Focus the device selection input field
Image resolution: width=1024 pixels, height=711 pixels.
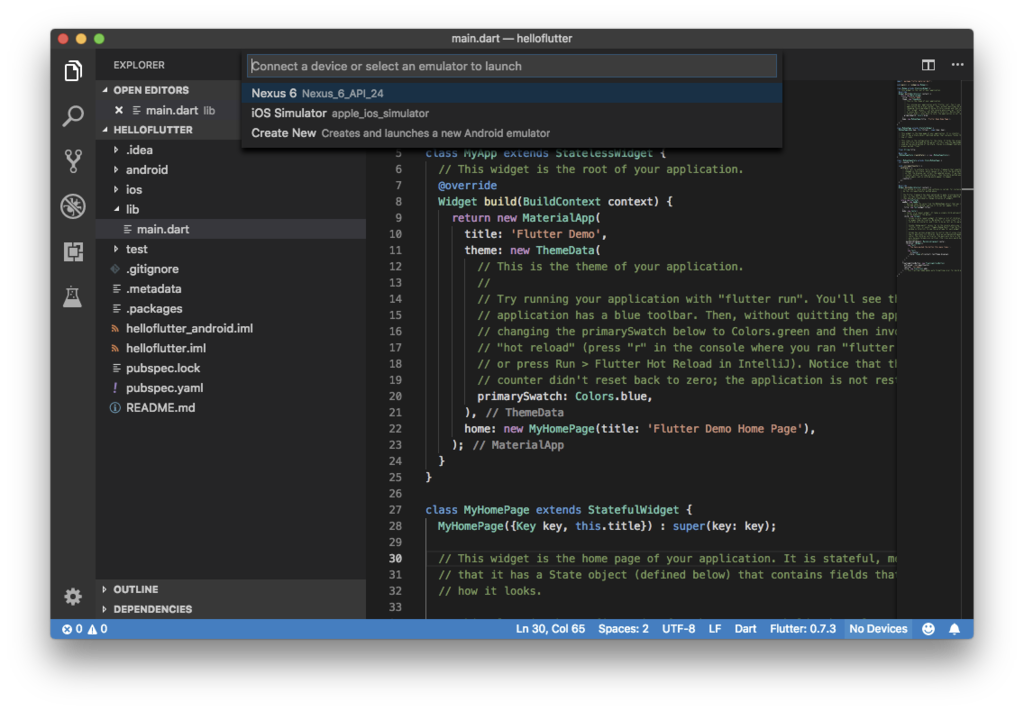click(512, 66)
